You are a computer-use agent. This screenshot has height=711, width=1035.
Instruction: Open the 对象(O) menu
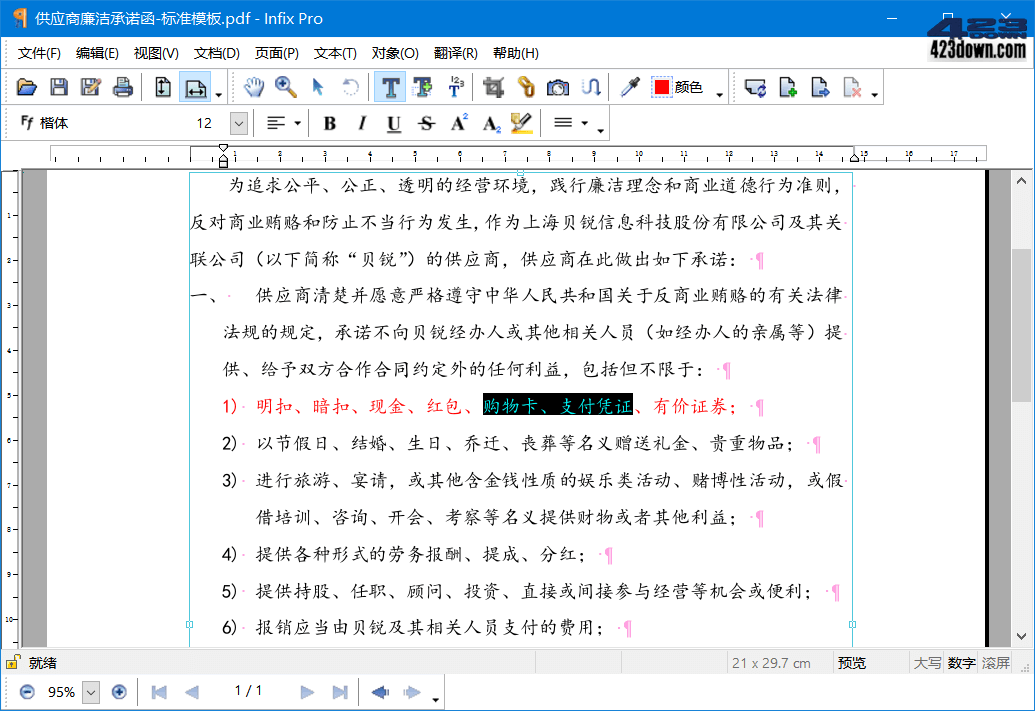pyautogui.click(x=395, y=53)
